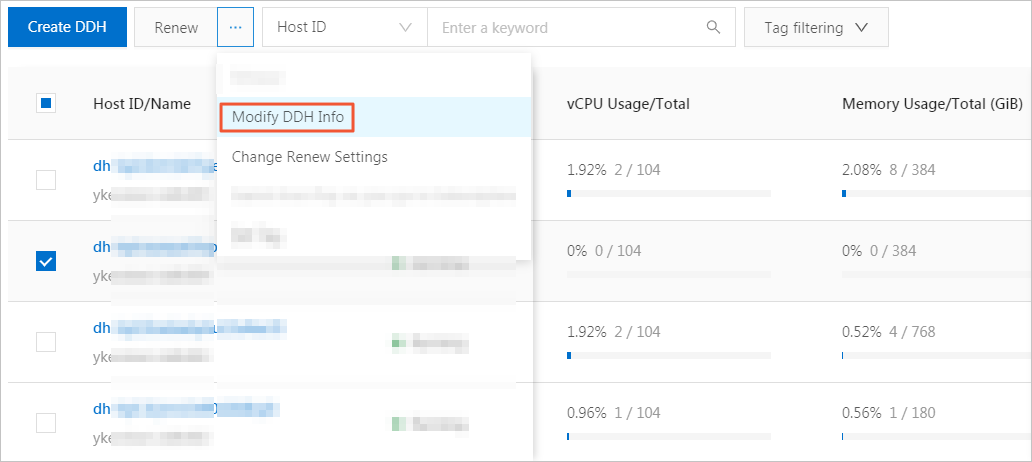The image size is (1032, 462).
Task: Select the third host row checkbox
Action: (x=46, y=342)
